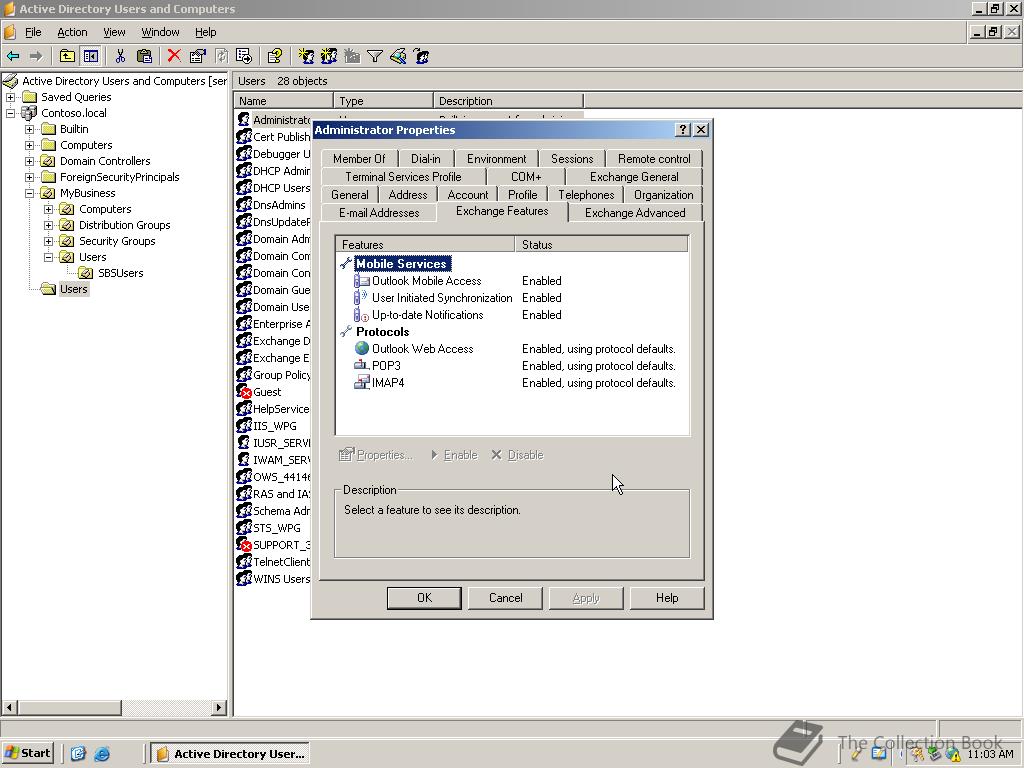1024x768 pixels.
Task: Click the Export List toolbar icon
Action: pos(244,56)
